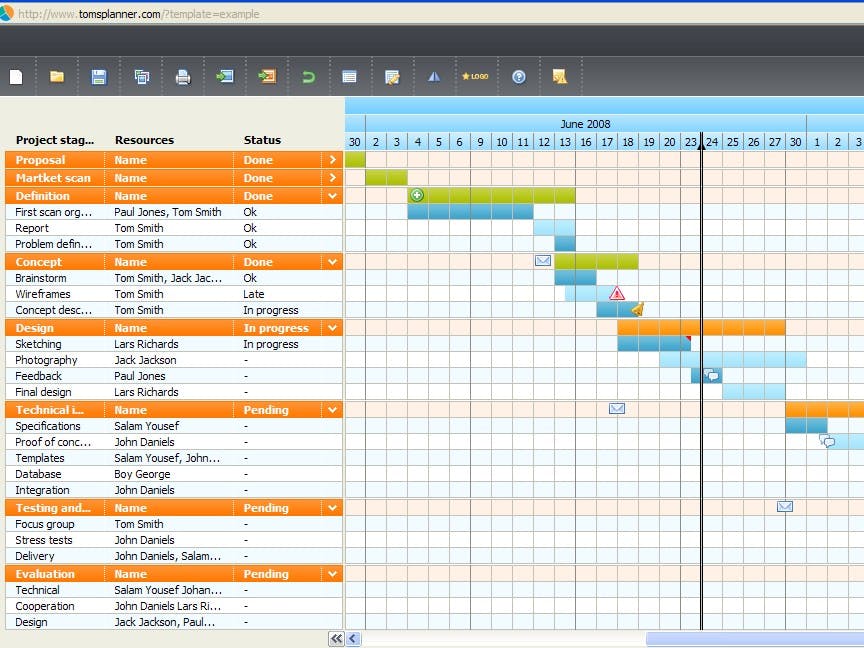The image size is (864, 648).
Task: Click the Undo arrow icon
Action: 308,76
